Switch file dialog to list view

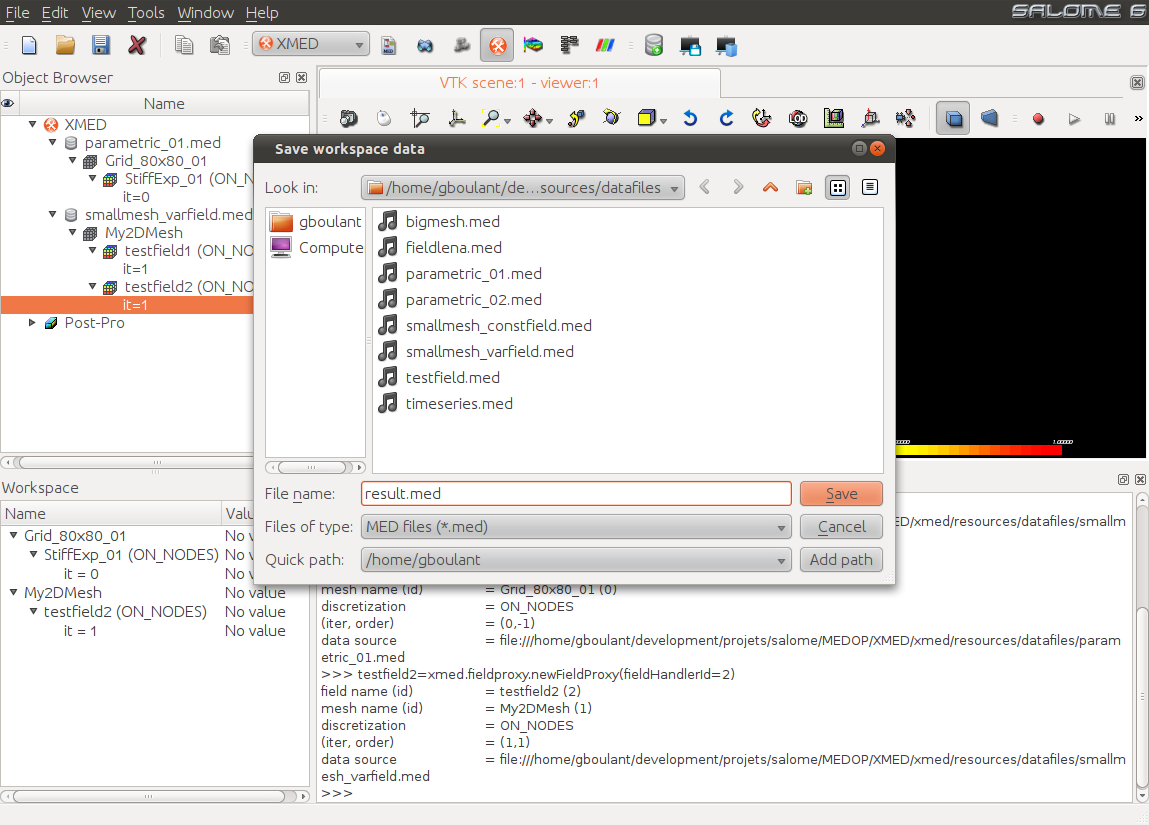tap(838, 188)
